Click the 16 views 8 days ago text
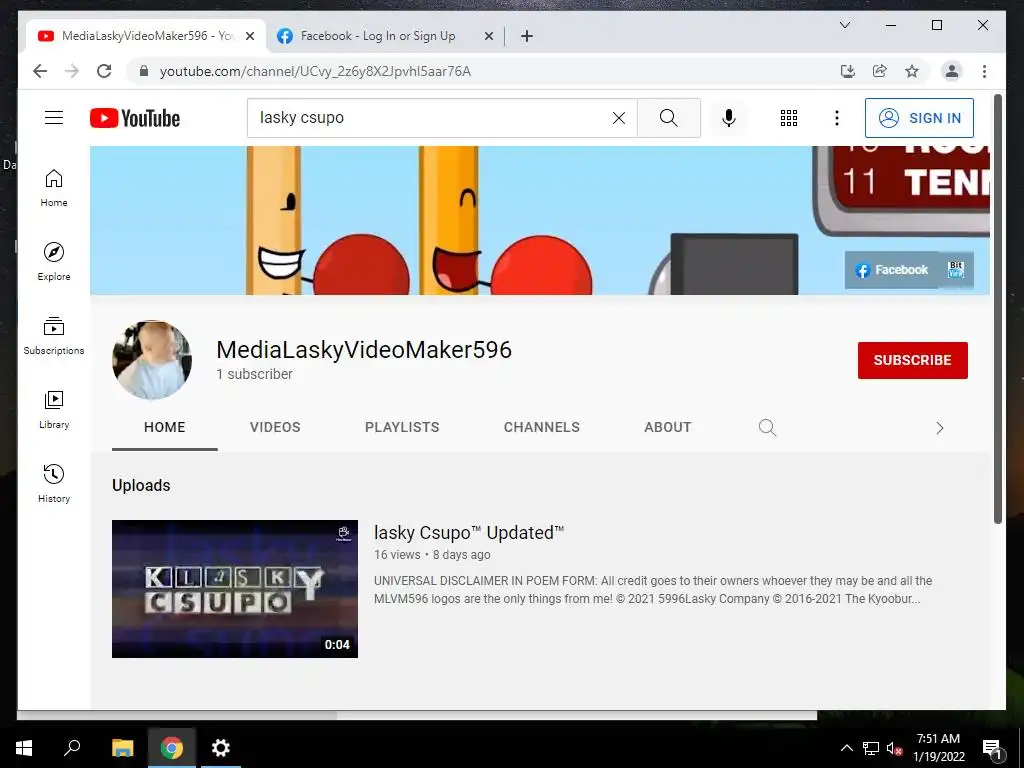1024x768 pixels. click(432, 554)
